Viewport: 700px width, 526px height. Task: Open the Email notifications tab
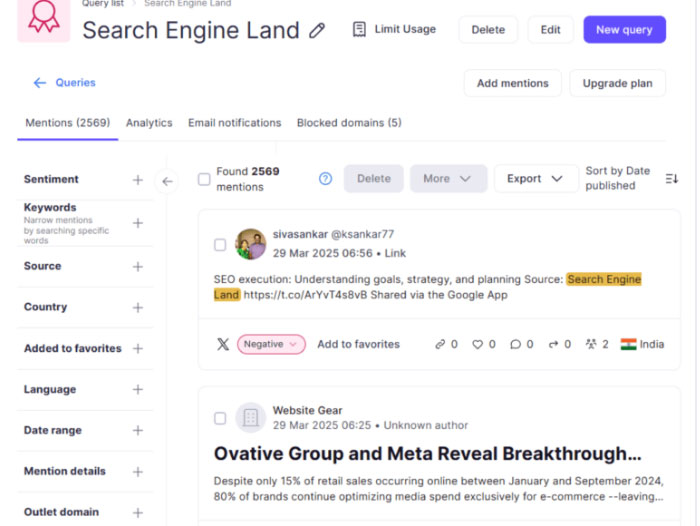(234, 123)
